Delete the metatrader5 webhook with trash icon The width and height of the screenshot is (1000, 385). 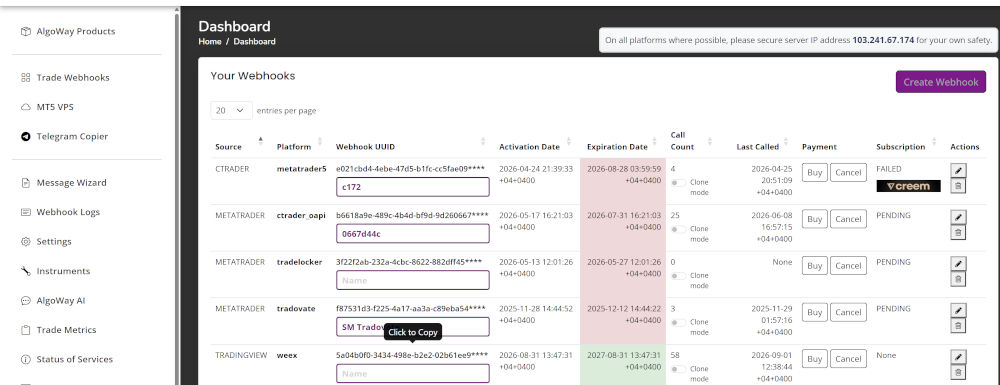click(957, 185)
